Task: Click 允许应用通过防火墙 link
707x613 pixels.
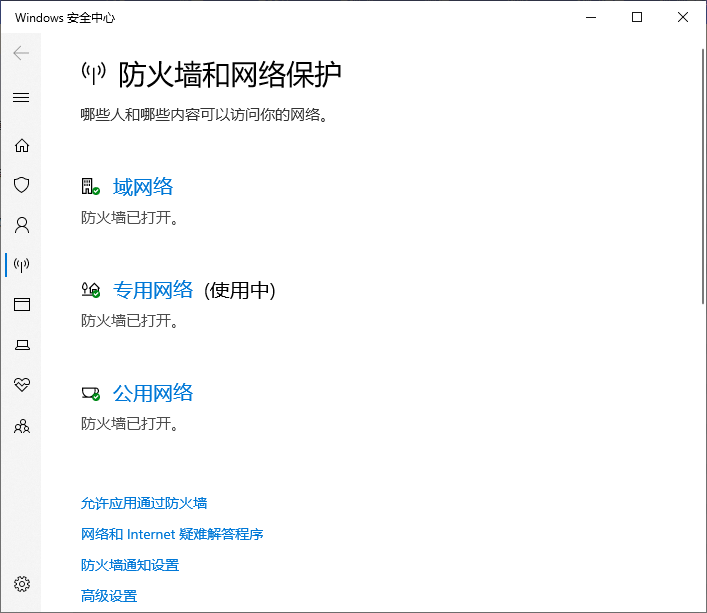Action: pyautogui.click(x=144, y=503)
